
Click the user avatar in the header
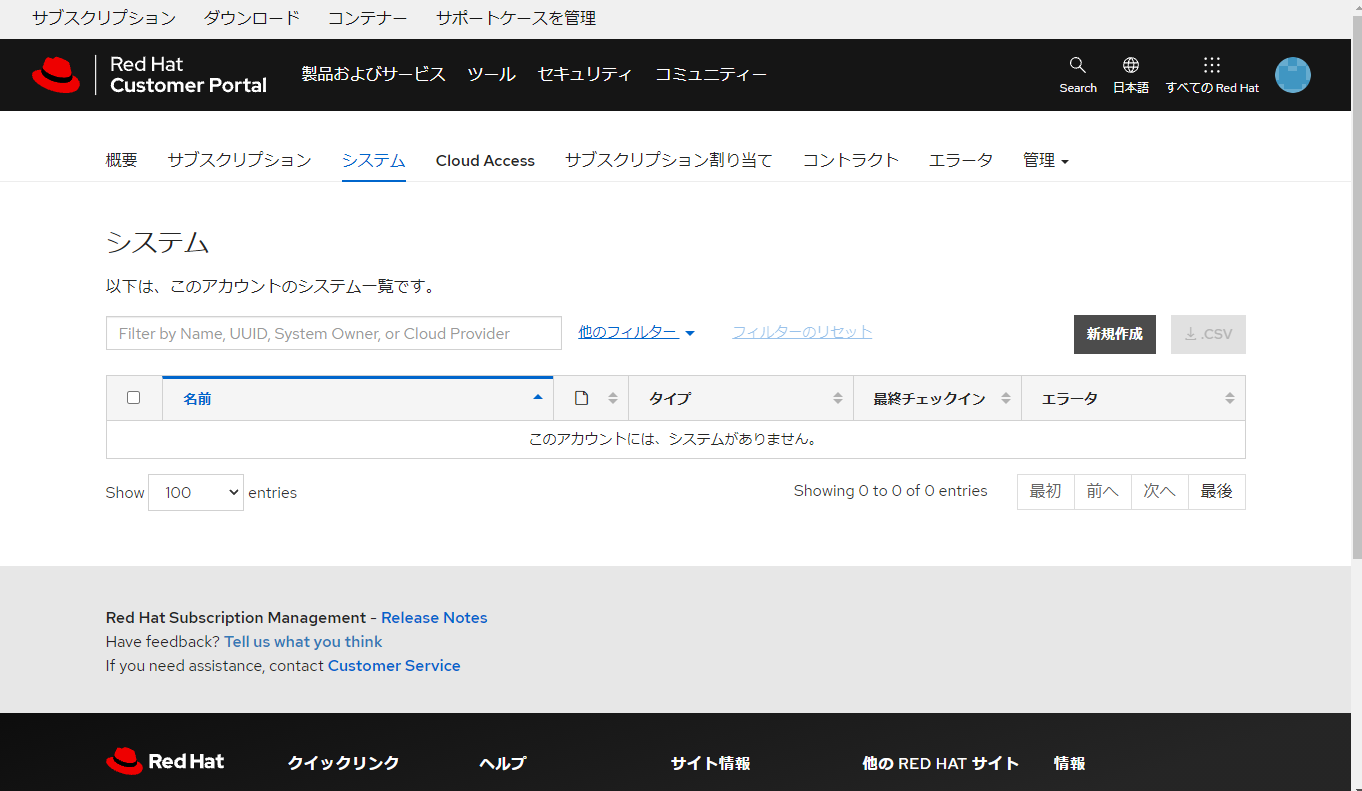[1292, 74]
